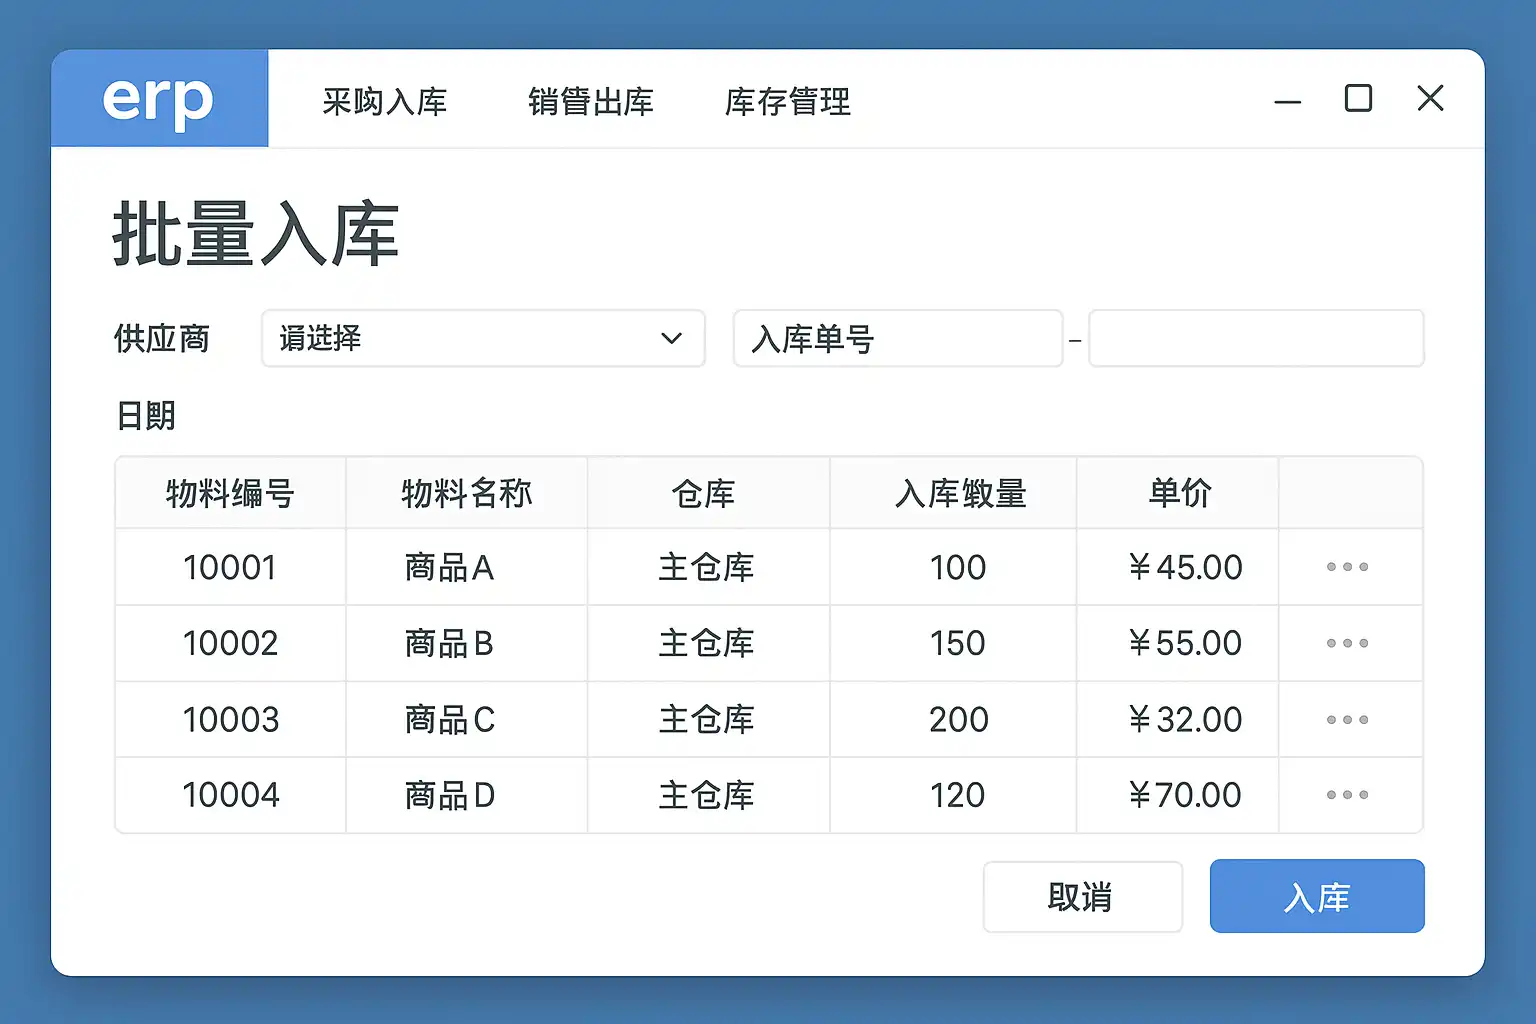Image resolution: width=1536 pixels, height=1024 pixels.
Task: Click the 入库数量 column header
Action: pos(960,493)
